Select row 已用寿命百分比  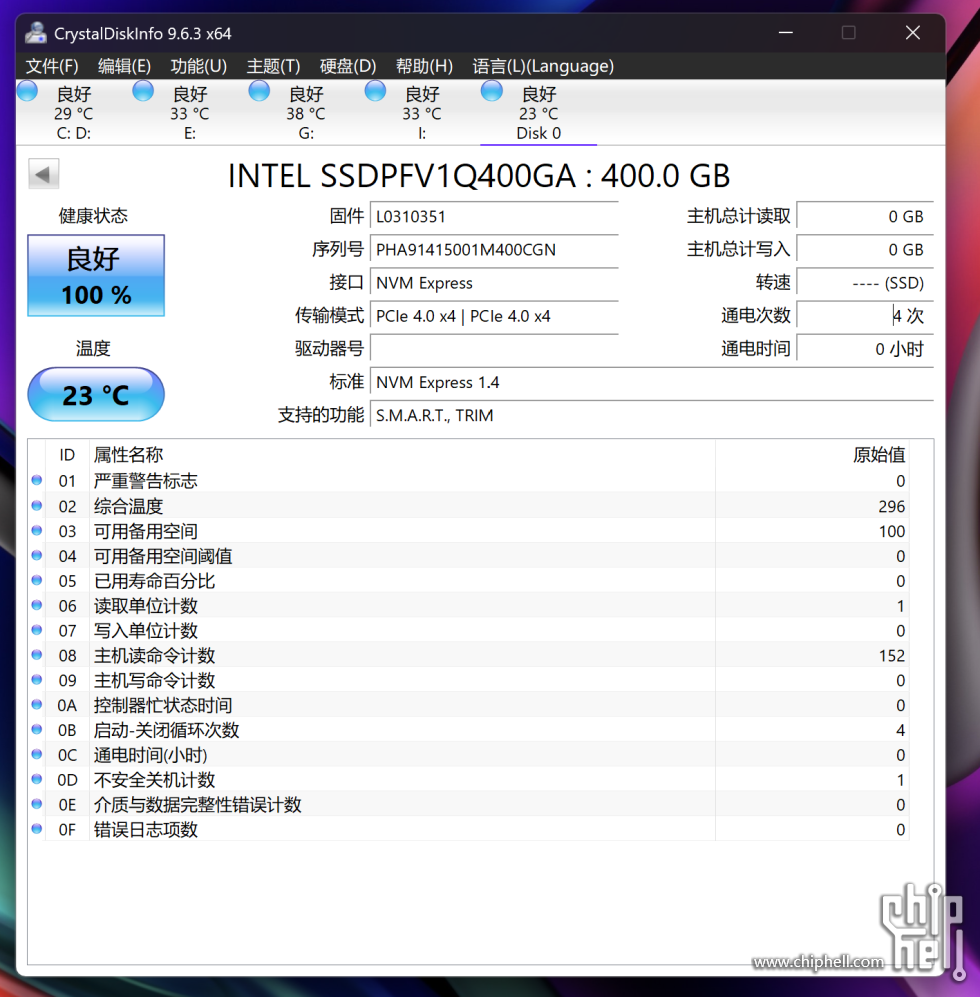pos(469,581)
